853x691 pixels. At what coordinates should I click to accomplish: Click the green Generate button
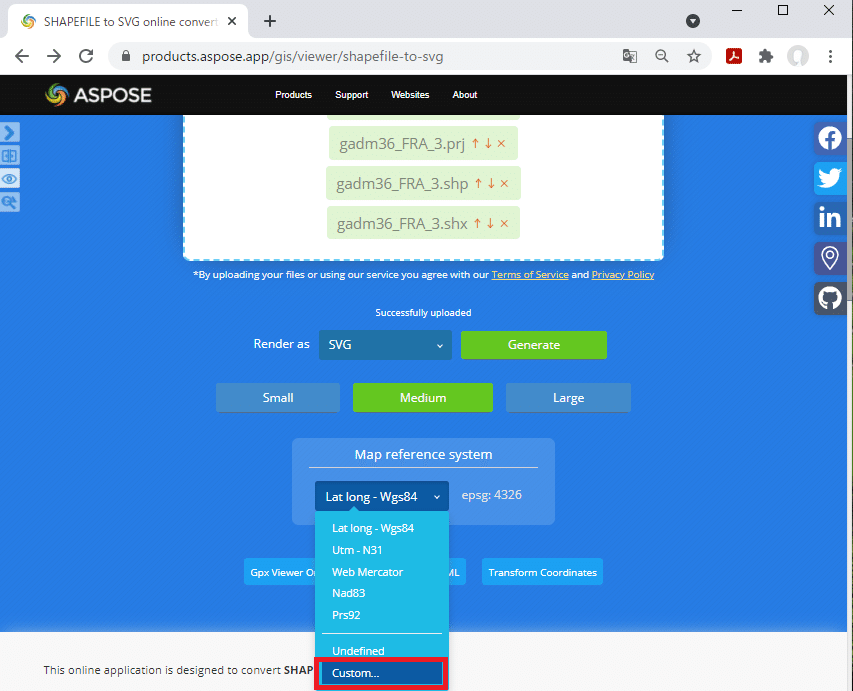pyautogui.click(x=534, y=345)
